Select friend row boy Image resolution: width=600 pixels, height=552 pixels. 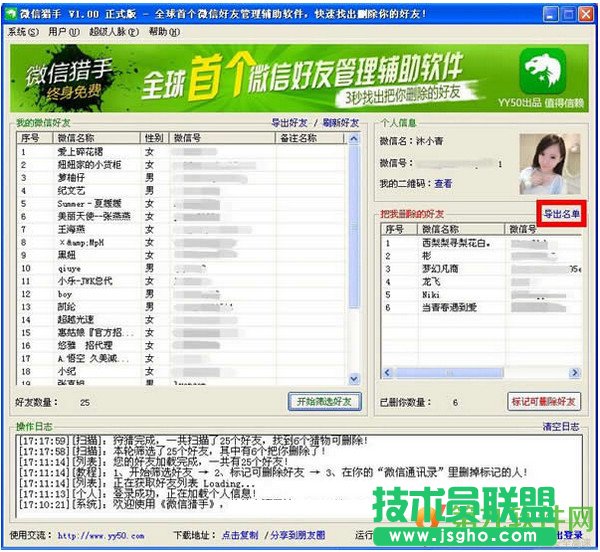183,294
